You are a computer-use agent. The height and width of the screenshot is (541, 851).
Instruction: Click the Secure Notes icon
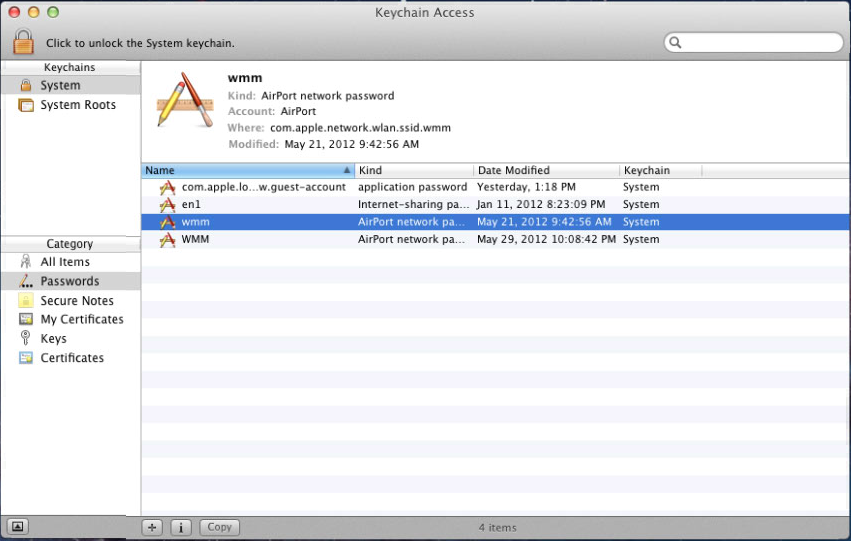click(26, 301)
